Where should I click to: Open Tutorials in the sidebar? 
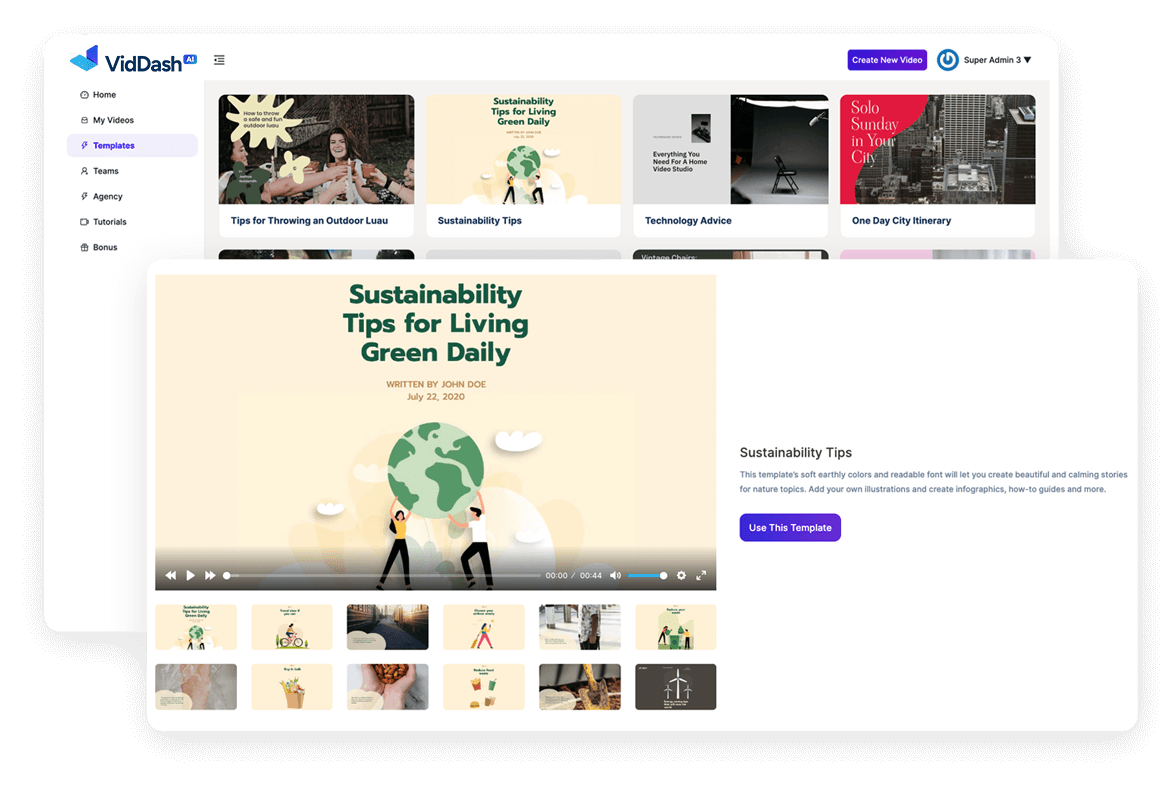(x=132, y=222)
